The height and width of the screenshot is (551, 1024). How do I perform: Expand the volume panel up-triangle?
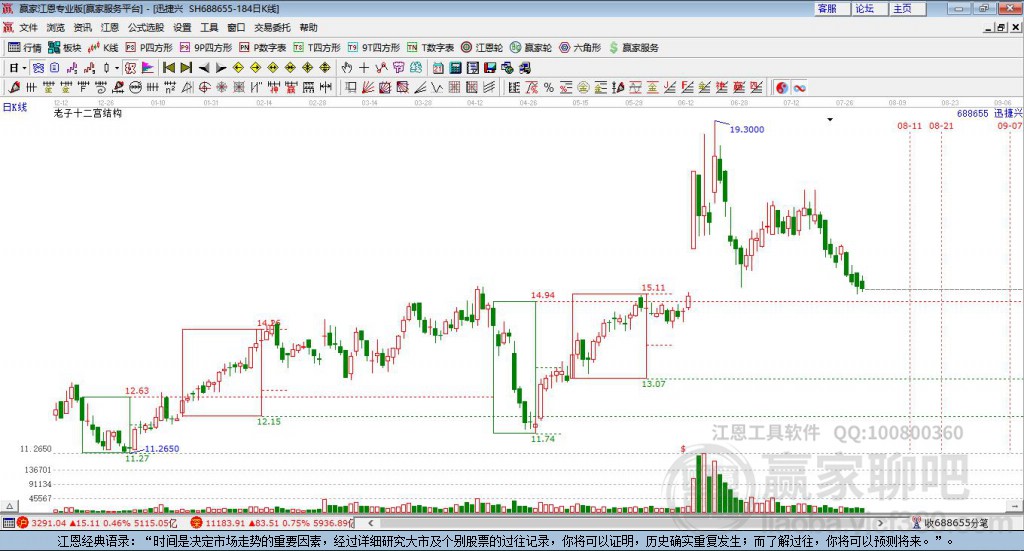(9, 506)
